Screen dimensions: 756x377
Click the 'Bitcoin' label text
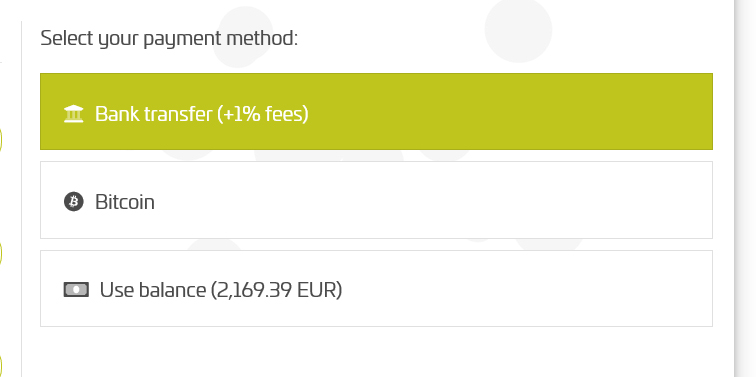[125, 202]
